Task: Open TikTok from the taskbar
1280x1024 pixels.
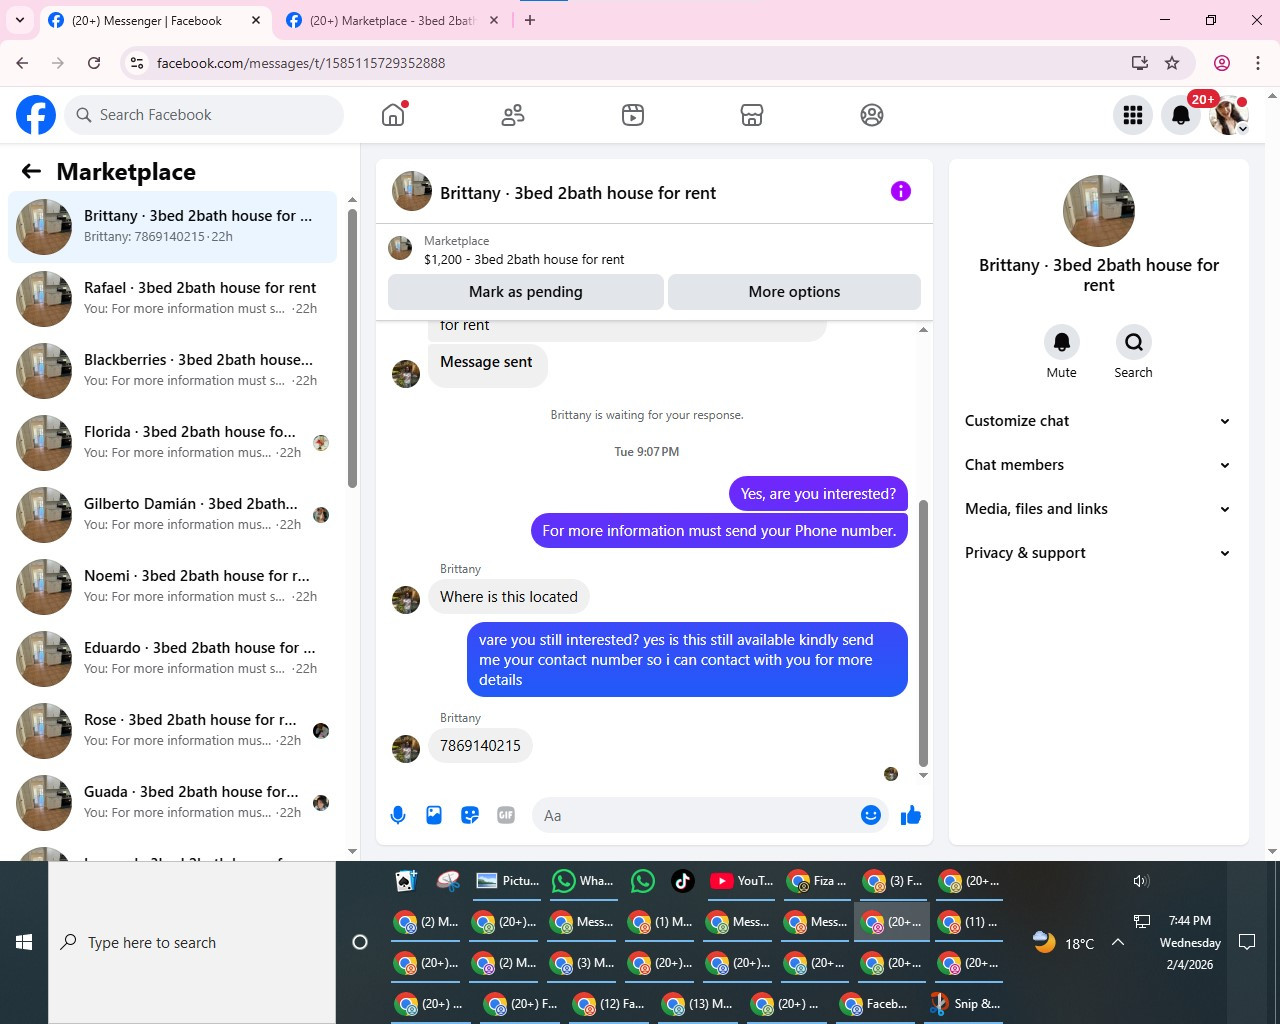Action: 682,881
